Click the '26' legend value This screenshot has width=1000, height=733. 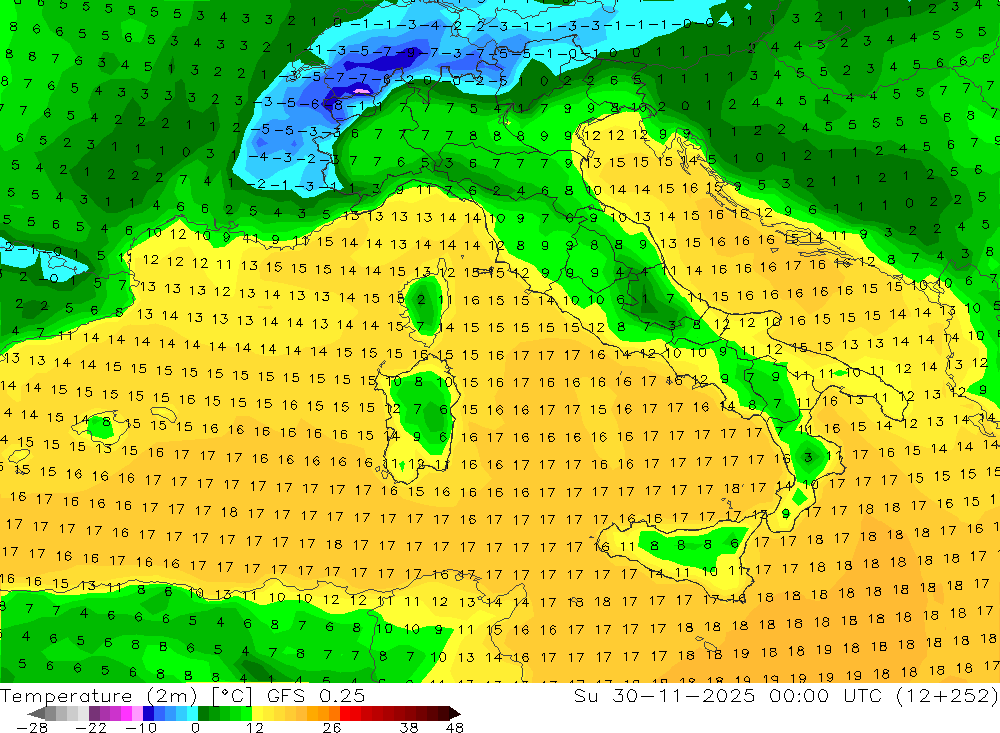tap(332, 727)
